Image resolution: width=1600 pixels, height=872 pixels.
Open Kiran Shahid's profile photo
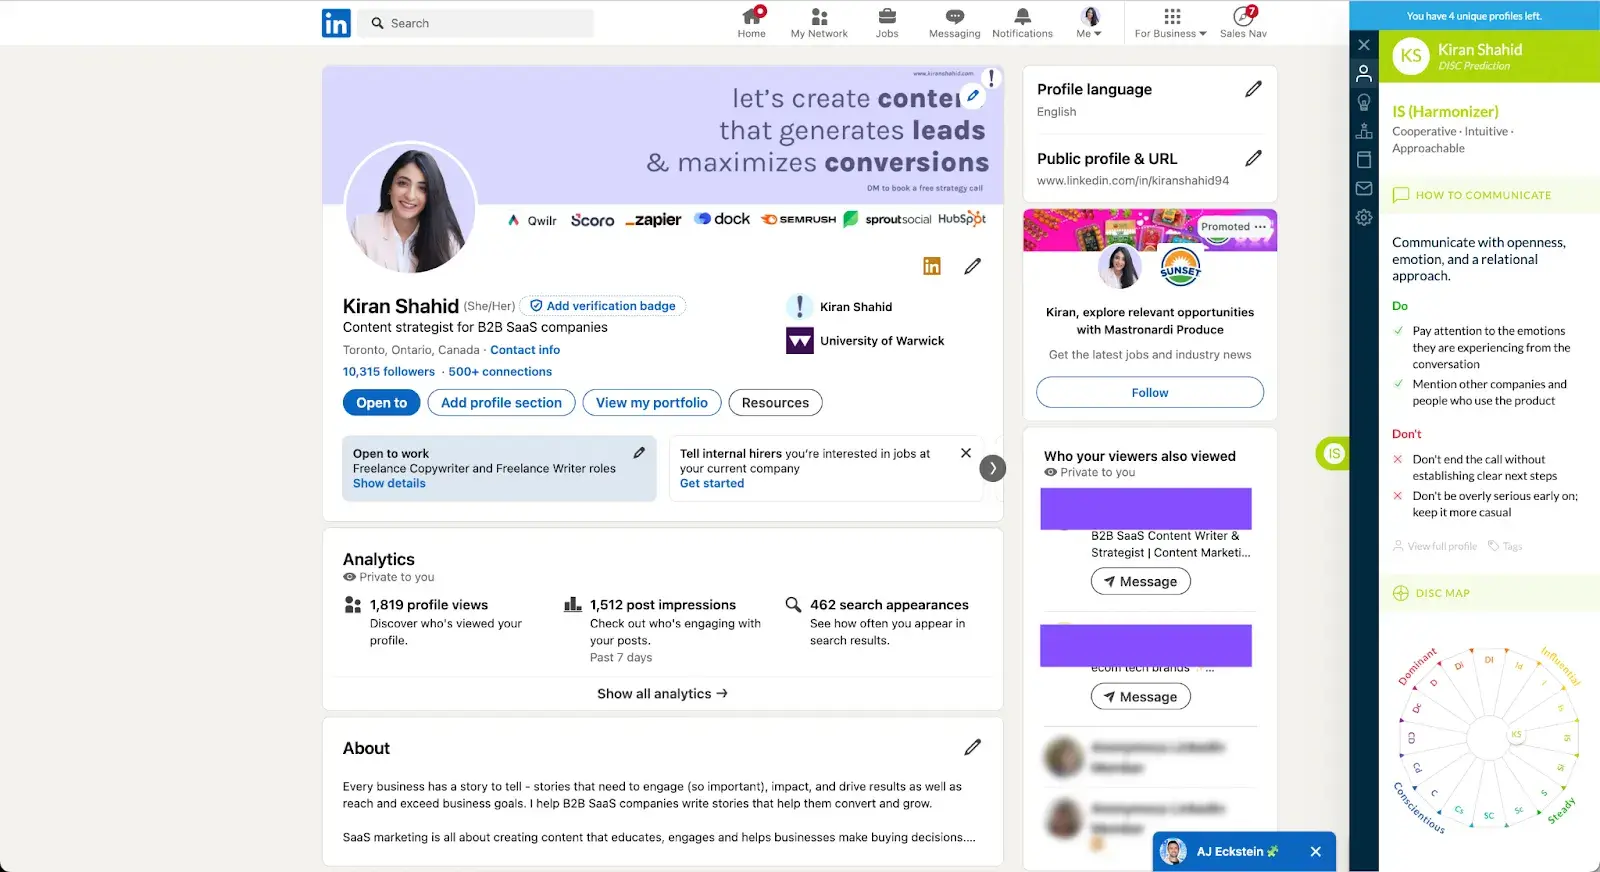pyautogui.click(x=410, y=208)
